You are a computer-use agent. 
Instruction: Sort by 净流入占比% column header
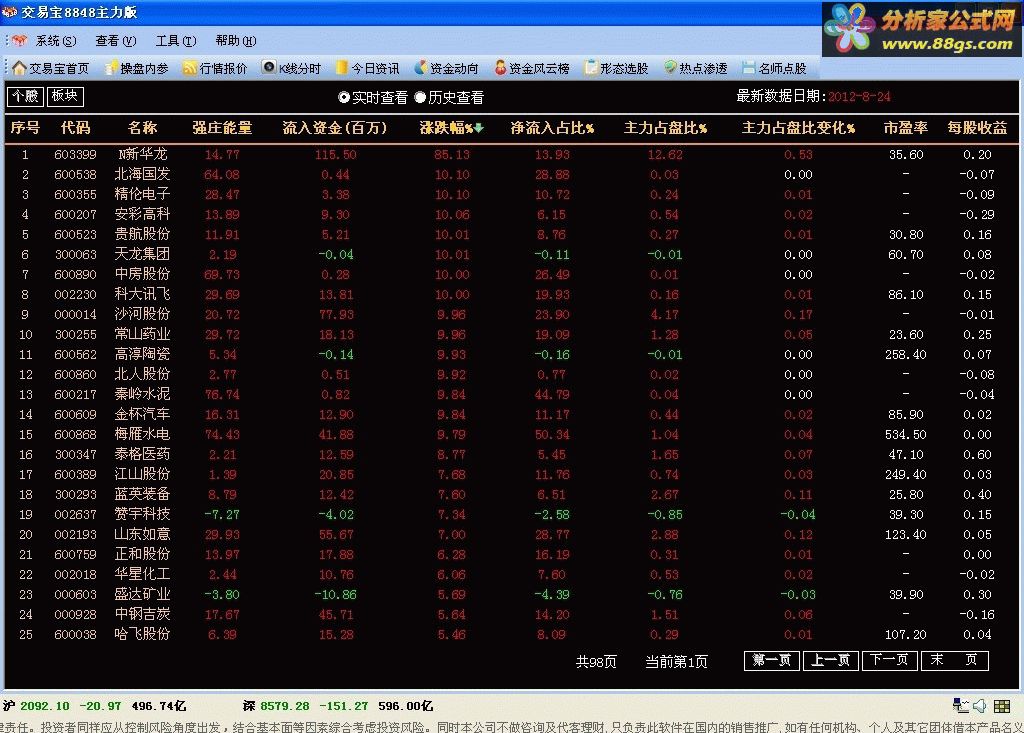552,128
